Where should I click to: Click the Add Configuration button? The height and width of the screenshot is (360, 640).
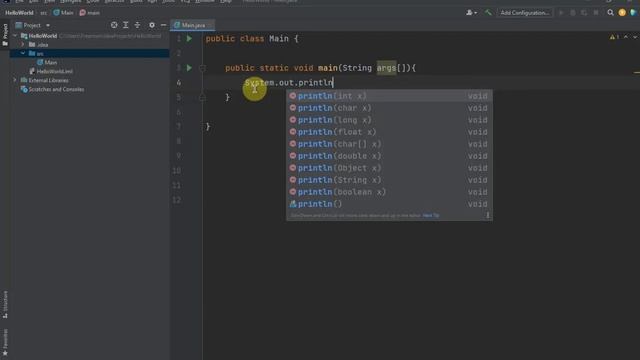(x=524, y=13)
